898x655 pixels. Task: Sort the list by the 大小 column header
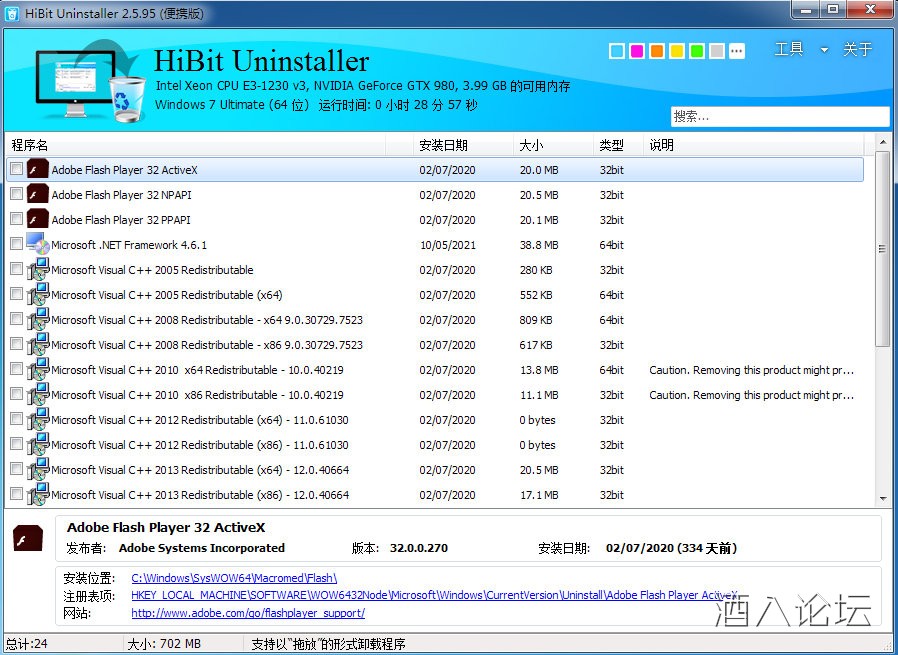[x=531, y=145]
